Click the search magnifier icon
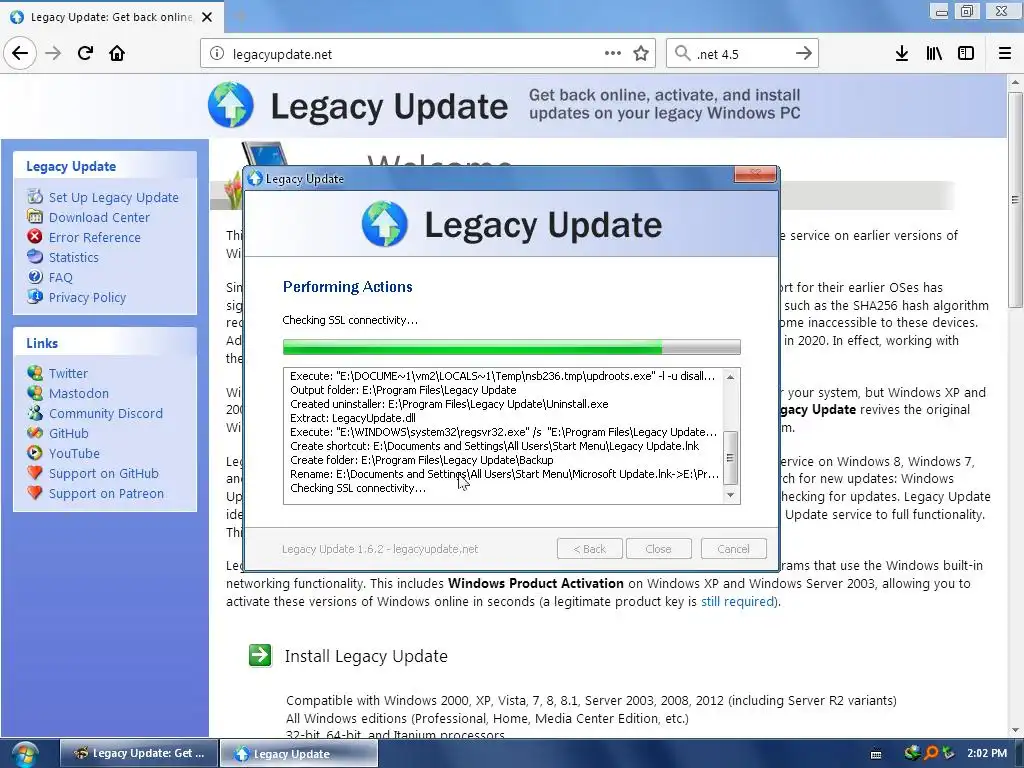Screen dimensions: 1024x768 point(682,53)
